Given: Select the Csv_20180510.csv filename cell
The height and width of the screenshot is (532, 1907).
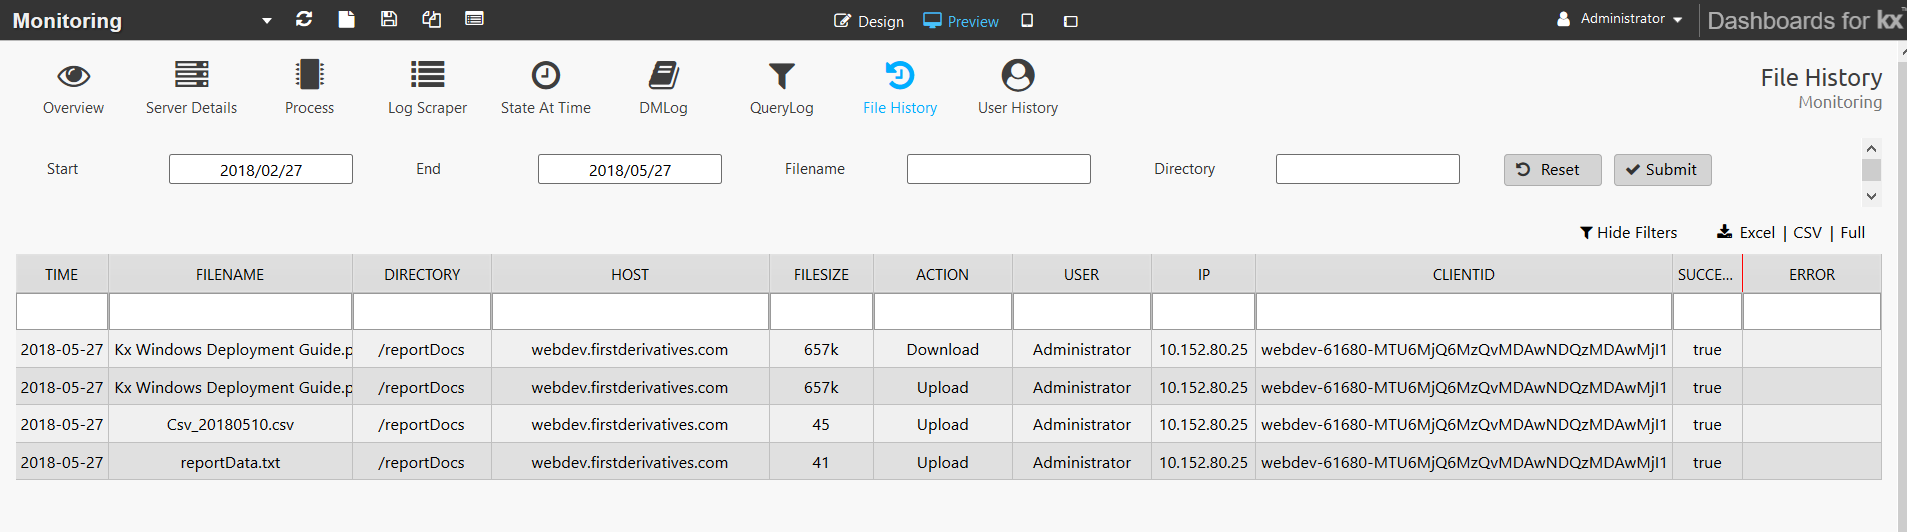Looking at the screenshot, I should (230, 424).
